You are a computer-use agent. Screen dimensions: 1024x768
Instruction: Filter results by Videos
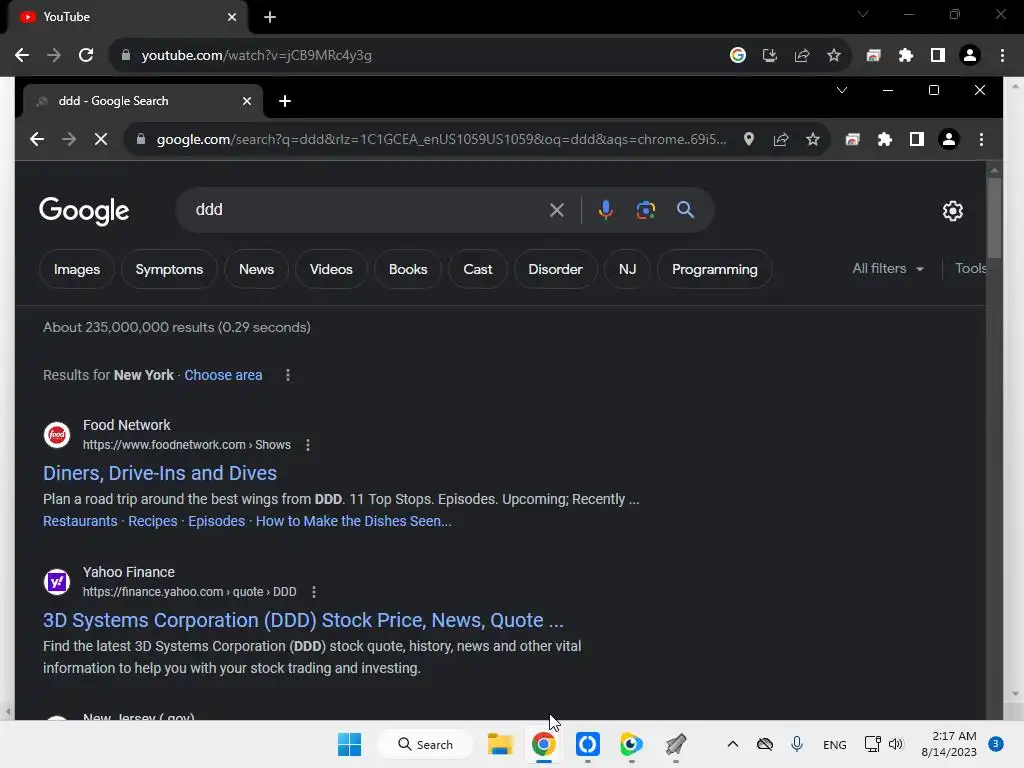[x=331, y=269]
